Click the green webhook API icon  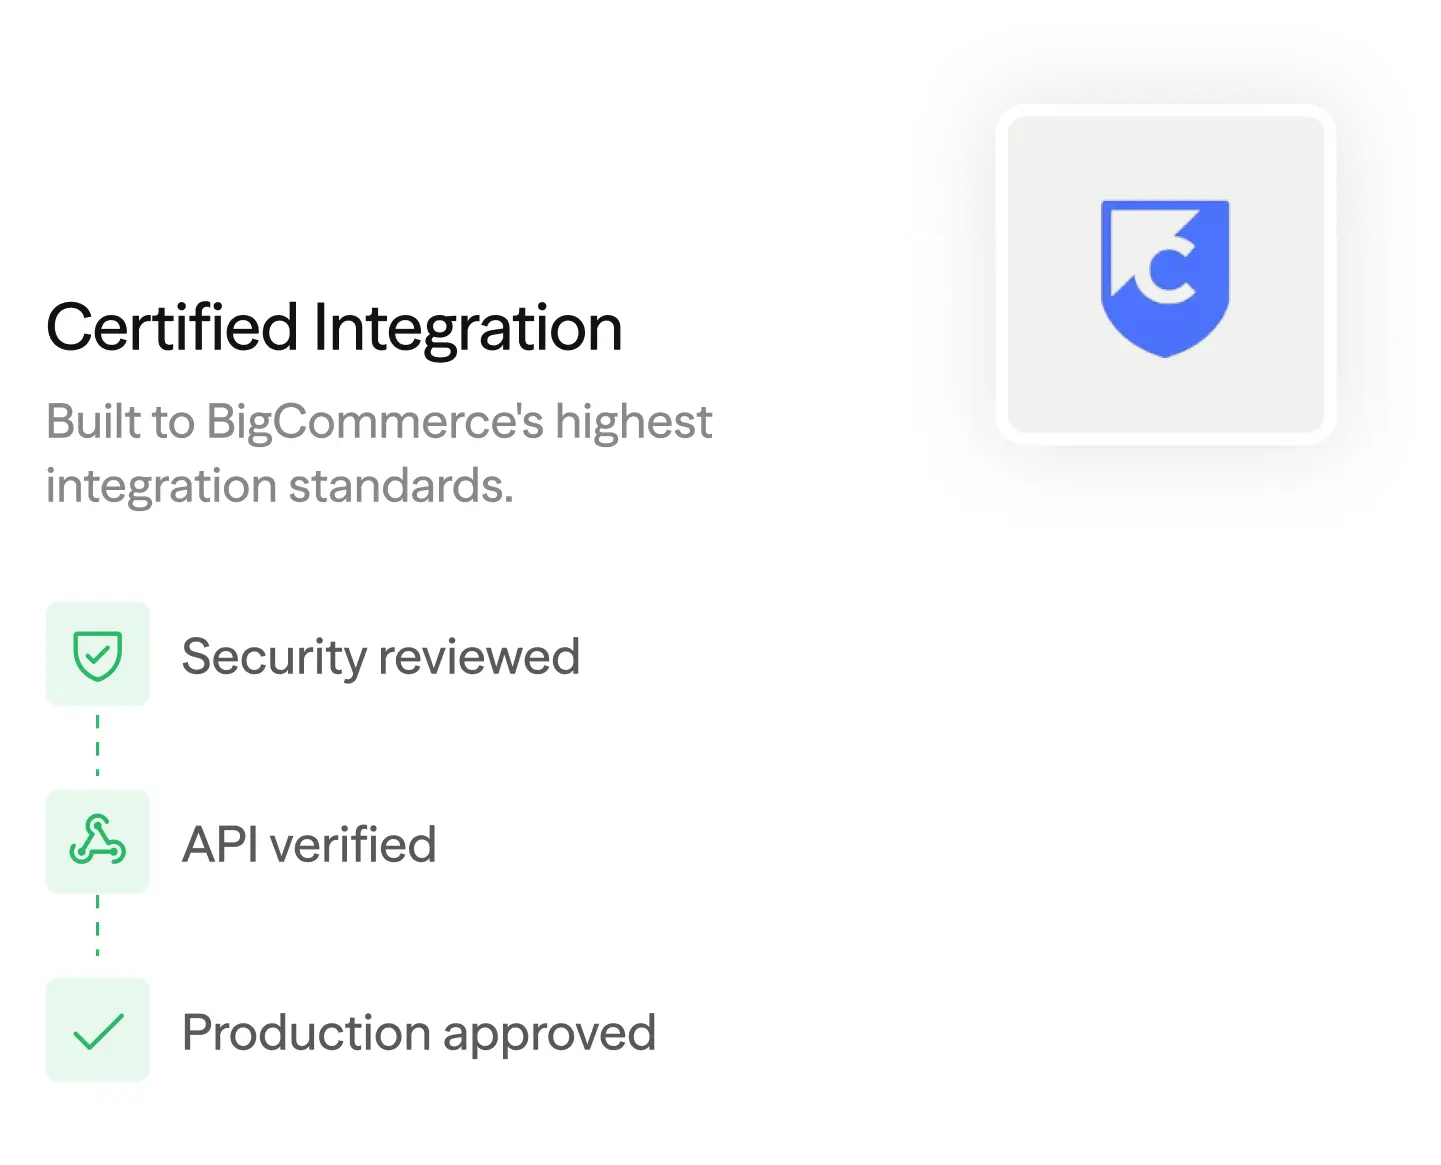tap(98, 841)
